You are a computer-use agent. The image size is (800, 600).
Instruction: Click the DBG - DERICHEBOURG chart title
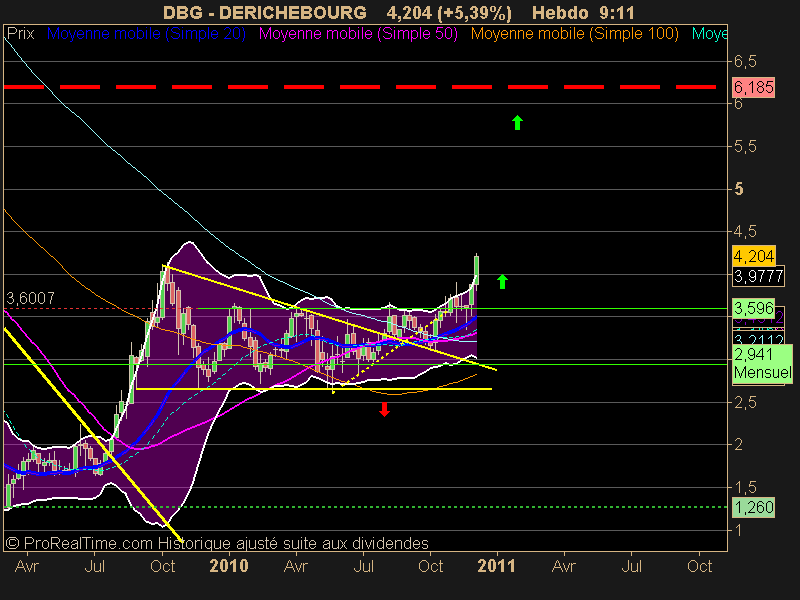(265, 13)
